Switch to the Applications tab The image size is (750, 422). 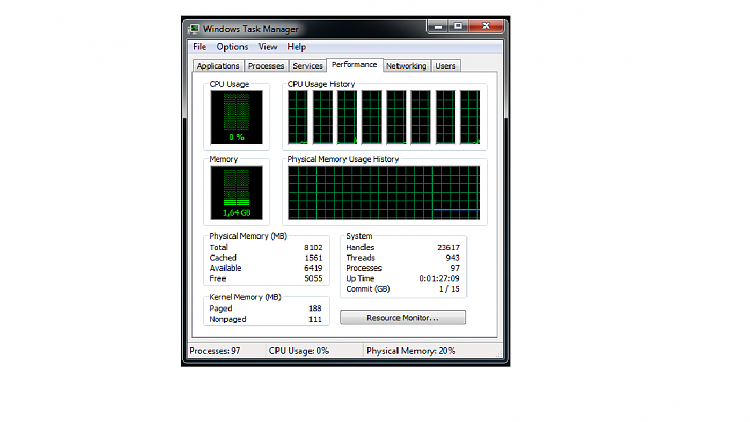click(218, 66)
